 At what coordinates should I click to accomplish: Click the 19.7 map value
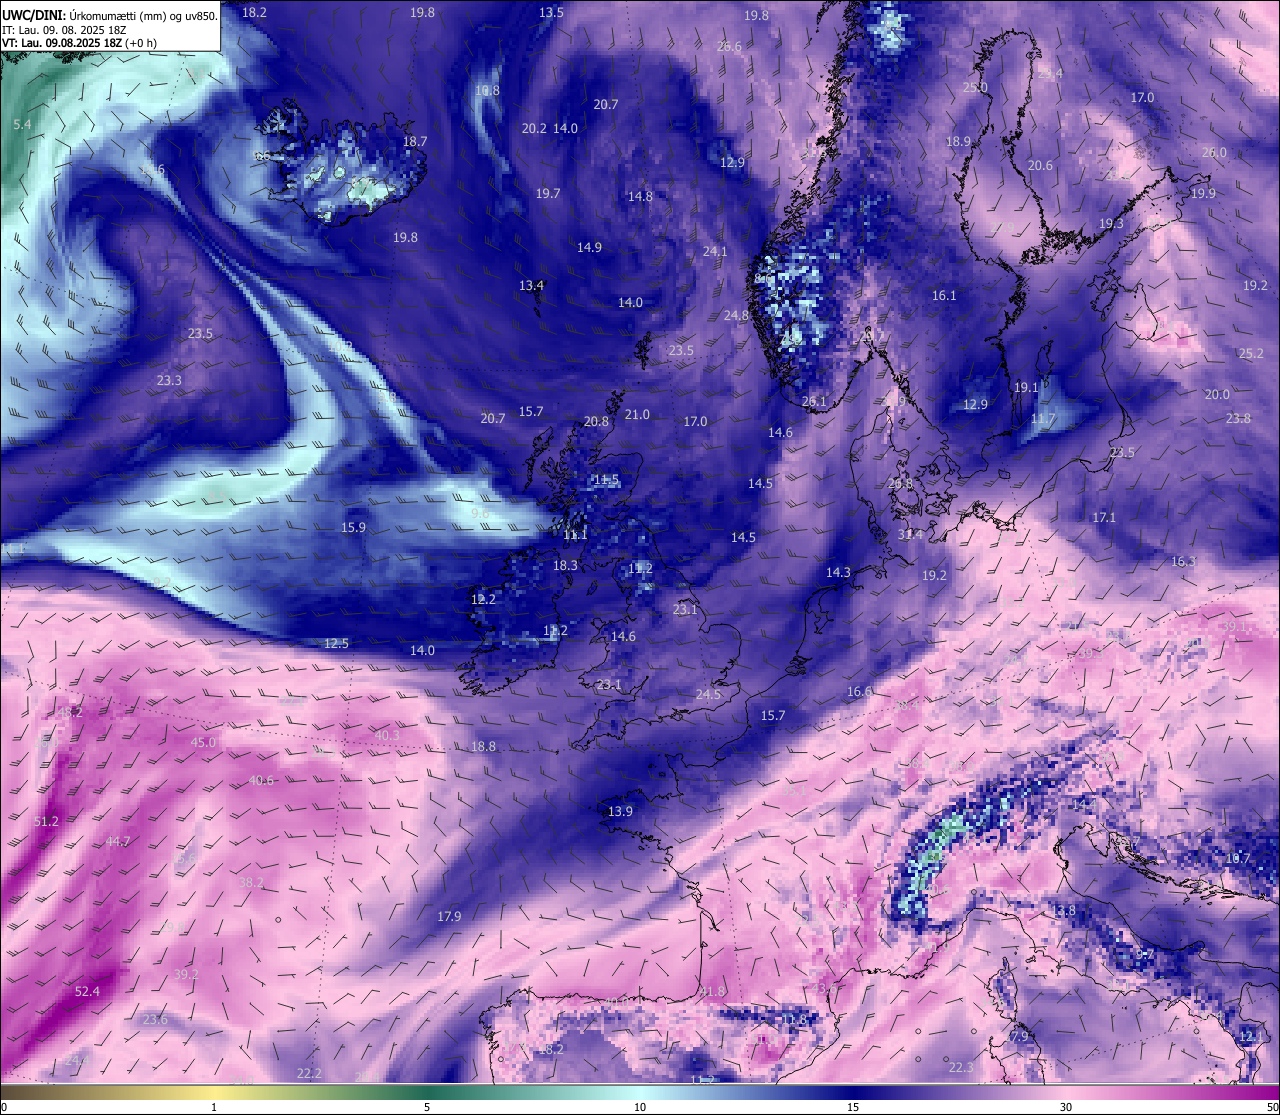click(548, 193)
